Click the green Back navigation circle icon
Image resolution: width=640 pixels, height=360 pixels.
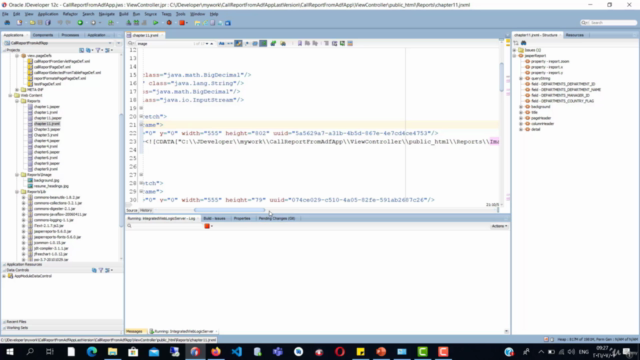(80, 23)
